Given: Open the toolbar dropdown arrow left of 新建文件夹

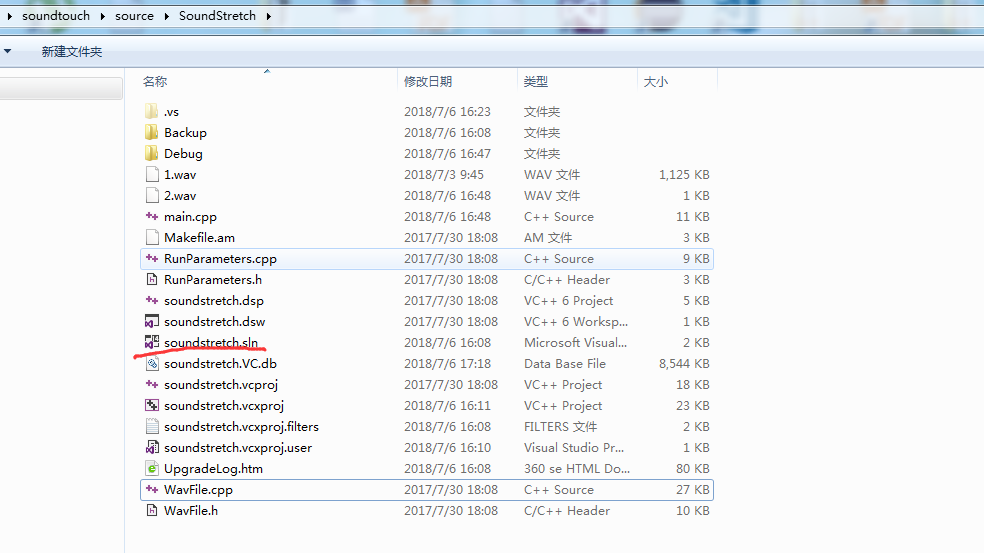Looking at the screenshot, I should click(x=8, y=51).
